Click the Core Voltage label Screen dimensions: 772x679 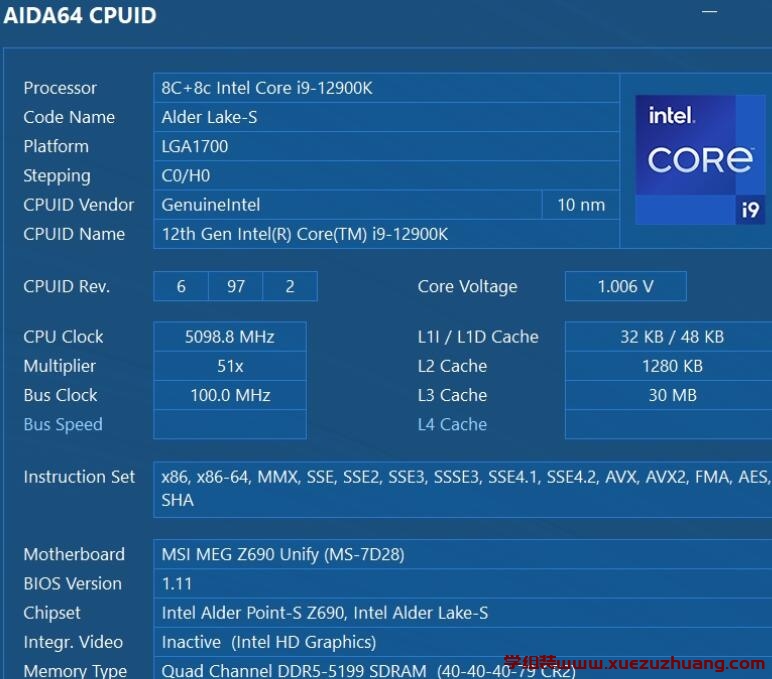[467, 286]
